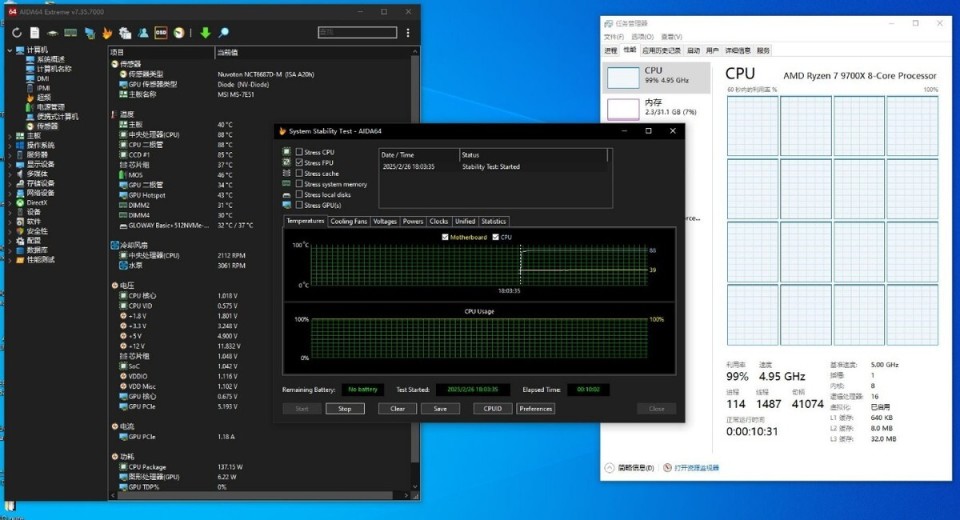Click the Stop button in Stability Test
Image resolution: width=960 pixels, height=520 pixels.
(x=345, y=409)
